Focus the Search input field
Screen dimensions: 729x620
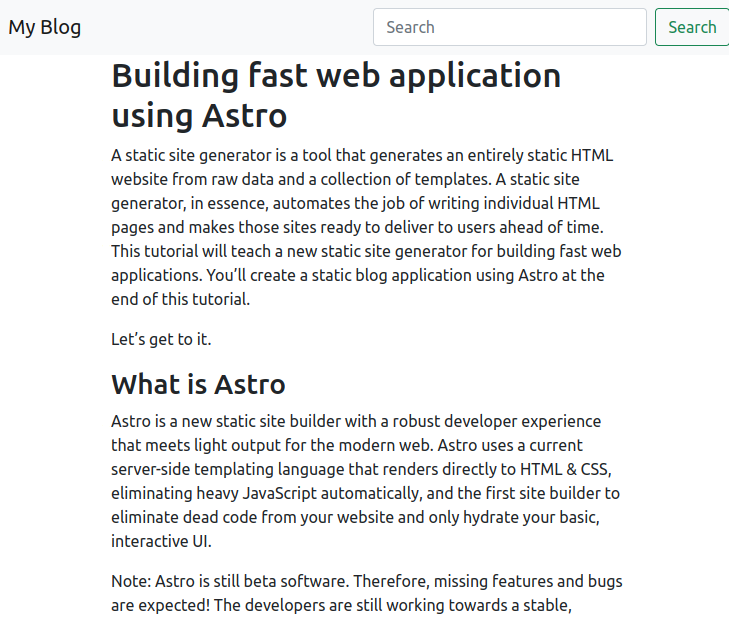(509, 27)
